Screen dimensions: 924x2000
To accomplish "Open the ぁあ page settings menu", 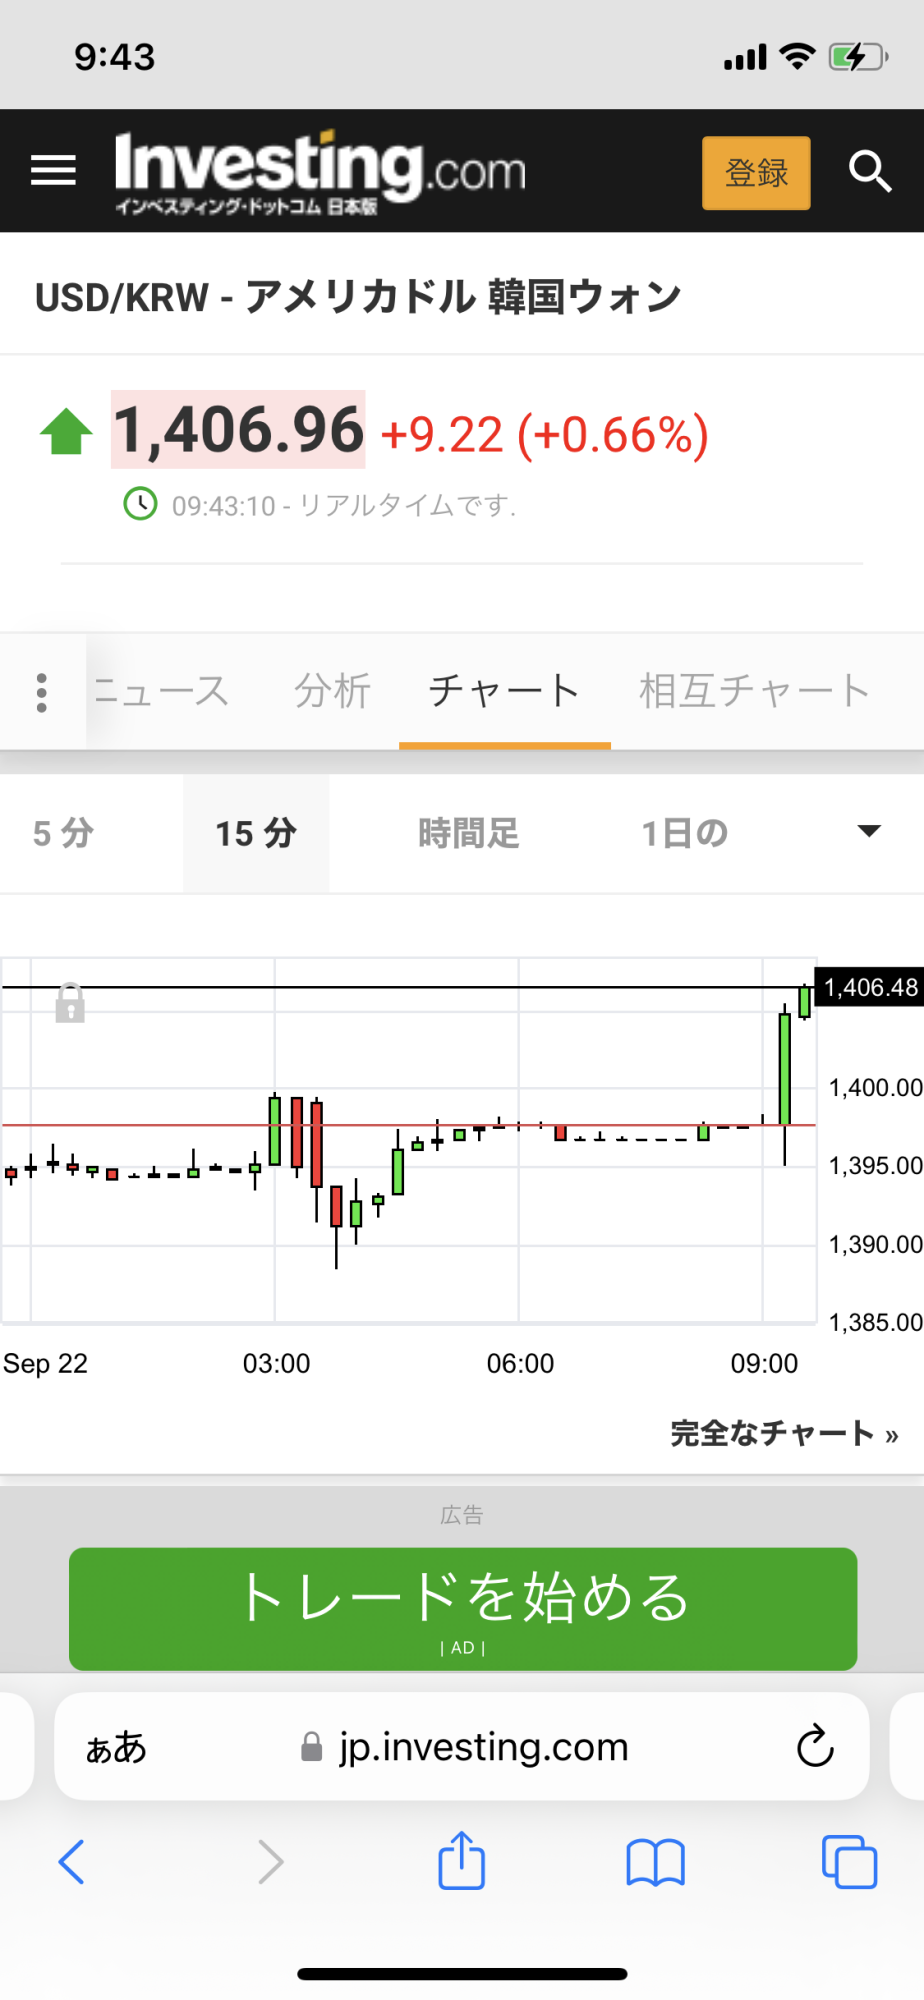I will pos(116,1747).
